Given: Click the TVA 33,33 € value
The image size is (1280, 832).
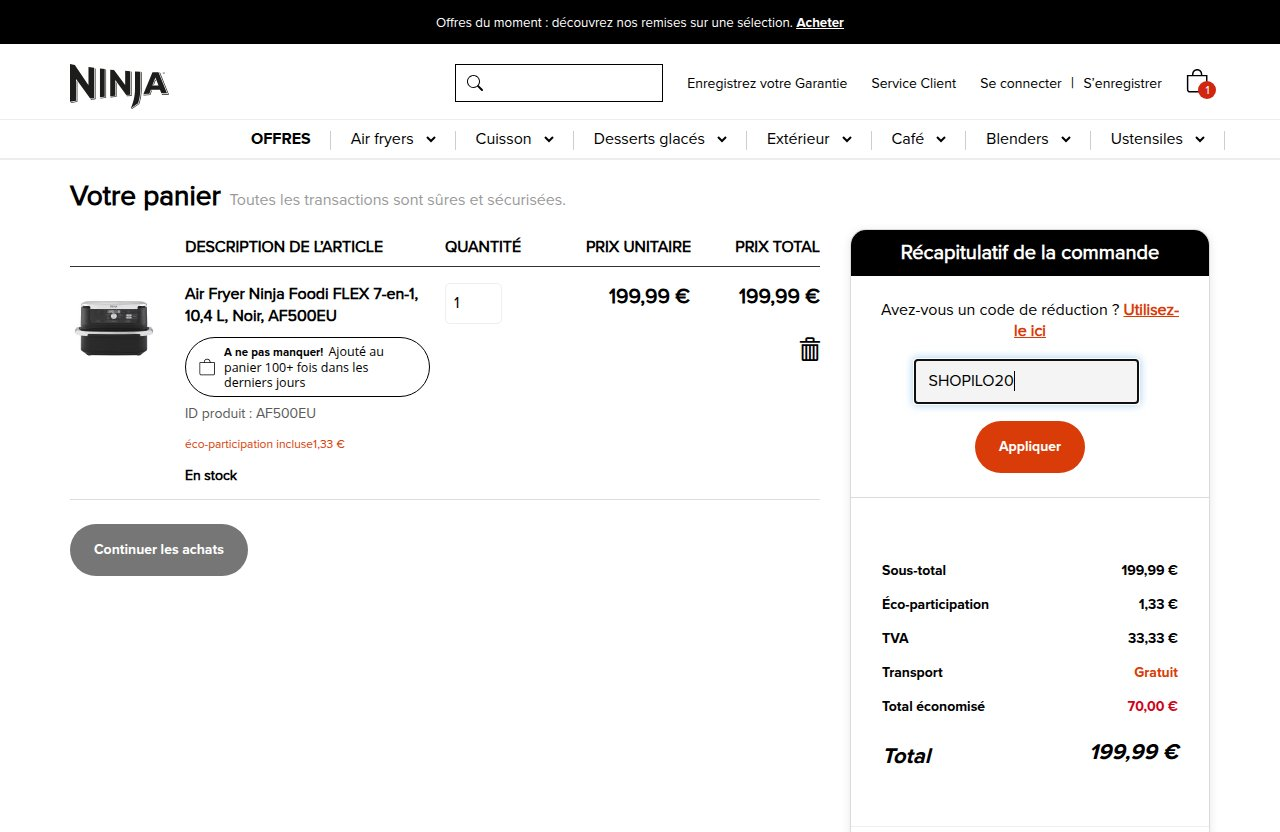Looking at the screenshot, I should tap(1153, 638).
